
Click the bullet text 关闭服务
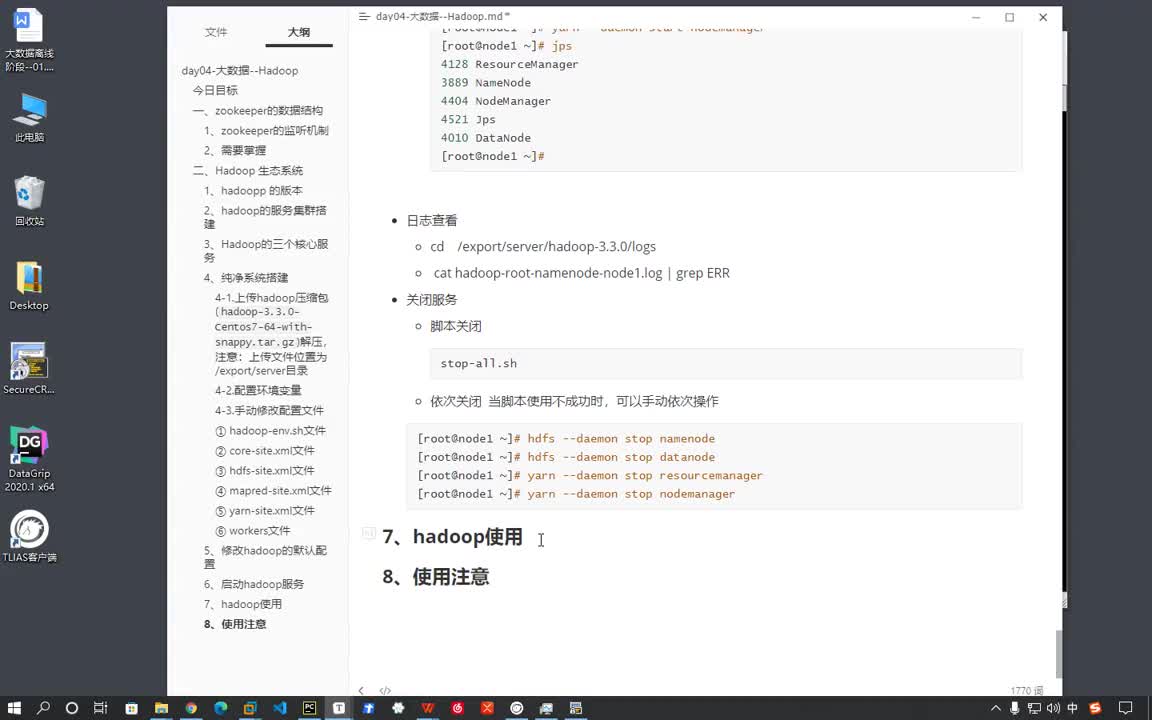(x=431, y=300)
